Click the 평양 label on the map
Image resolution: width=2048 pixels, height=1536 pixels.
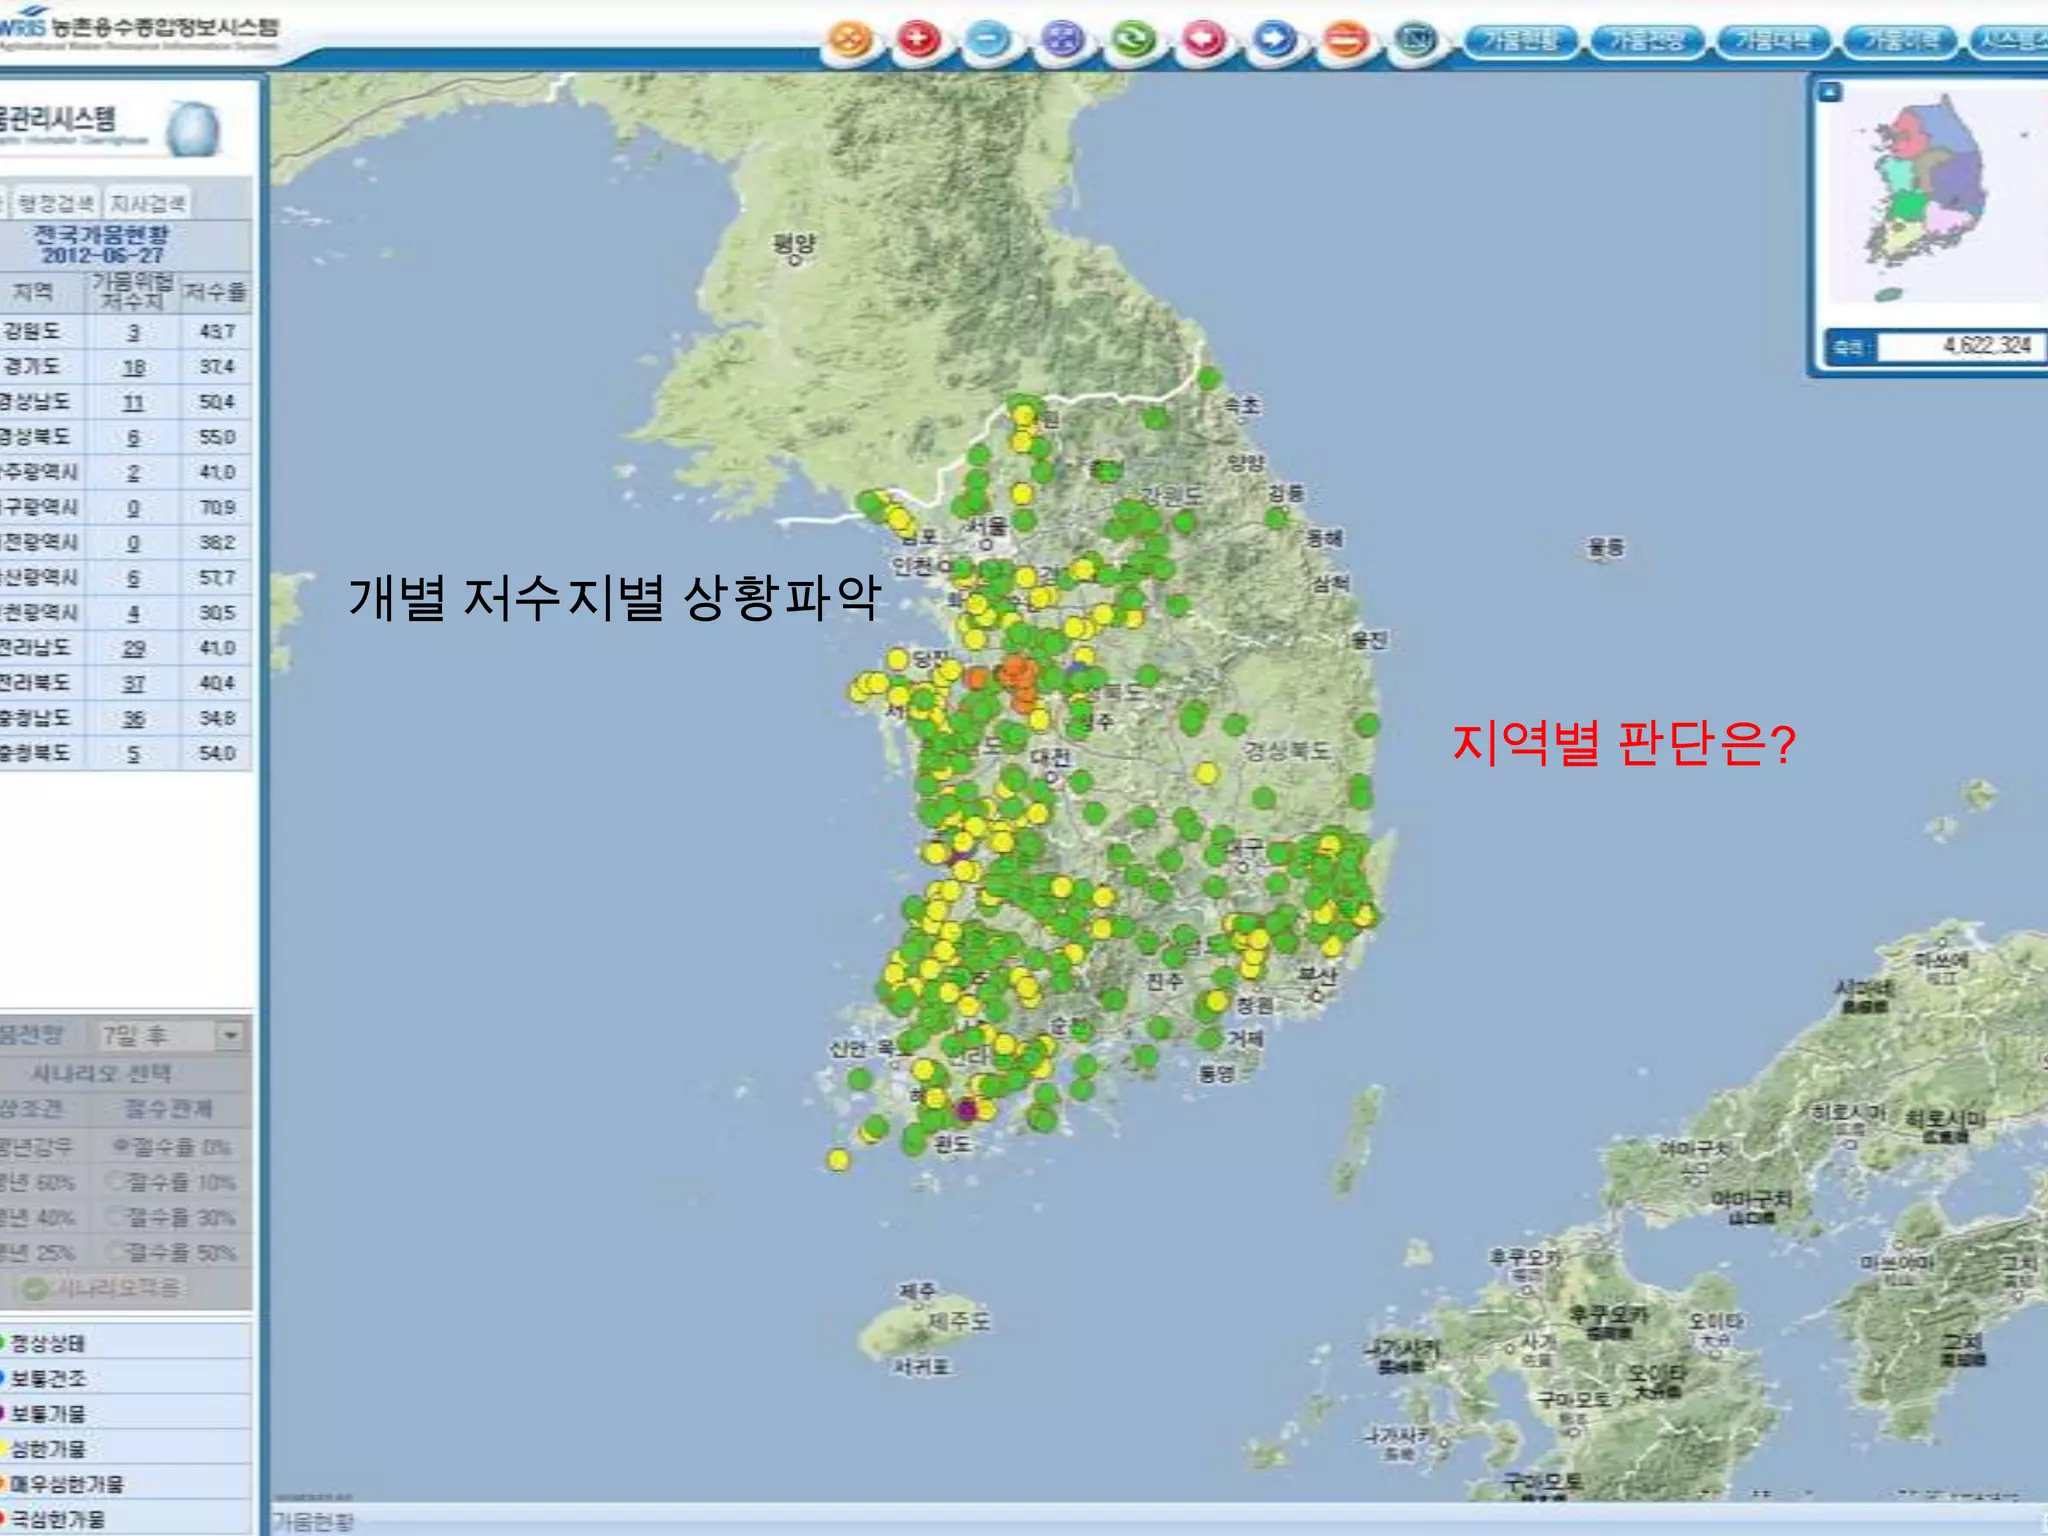point(795,243)
